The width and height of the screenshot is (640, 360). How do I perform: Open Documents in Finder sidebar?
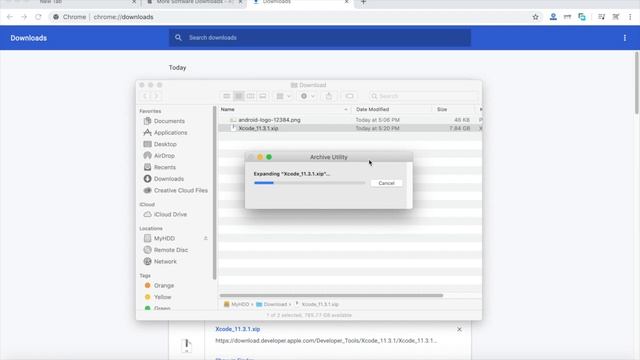click(x=169, y=121)
